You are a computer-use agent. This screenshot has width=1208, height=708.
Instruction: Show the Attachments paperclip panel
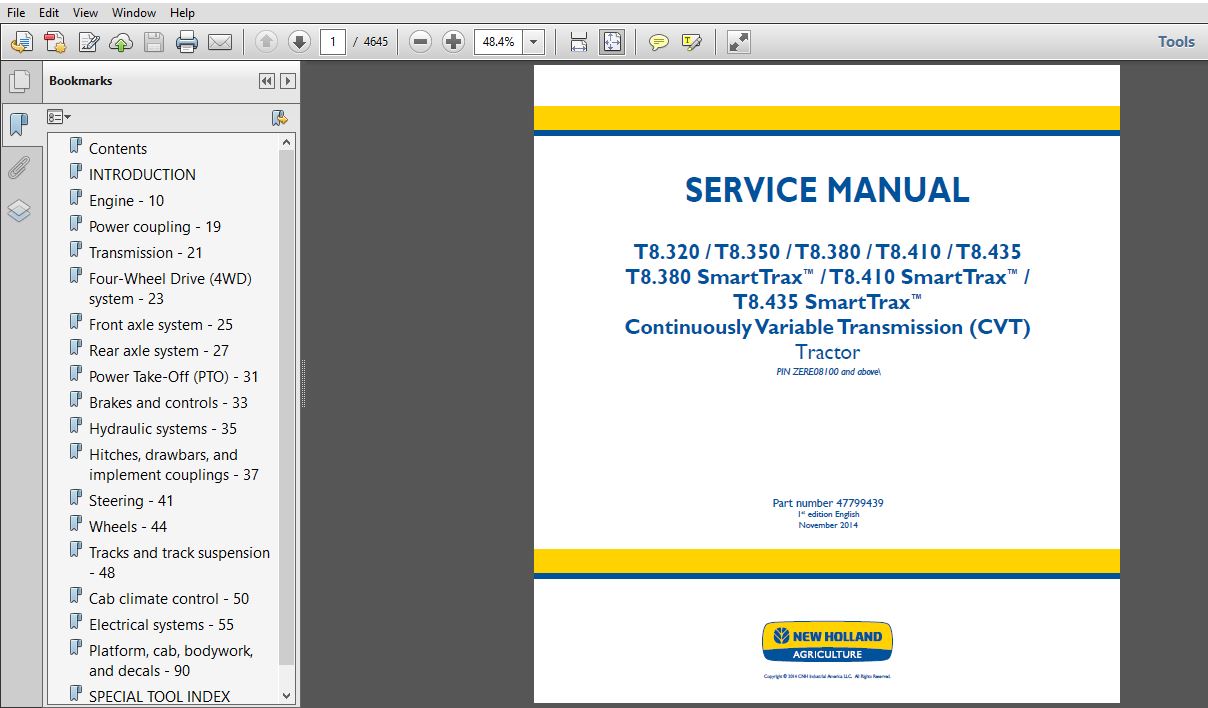(x=19, y=167)
